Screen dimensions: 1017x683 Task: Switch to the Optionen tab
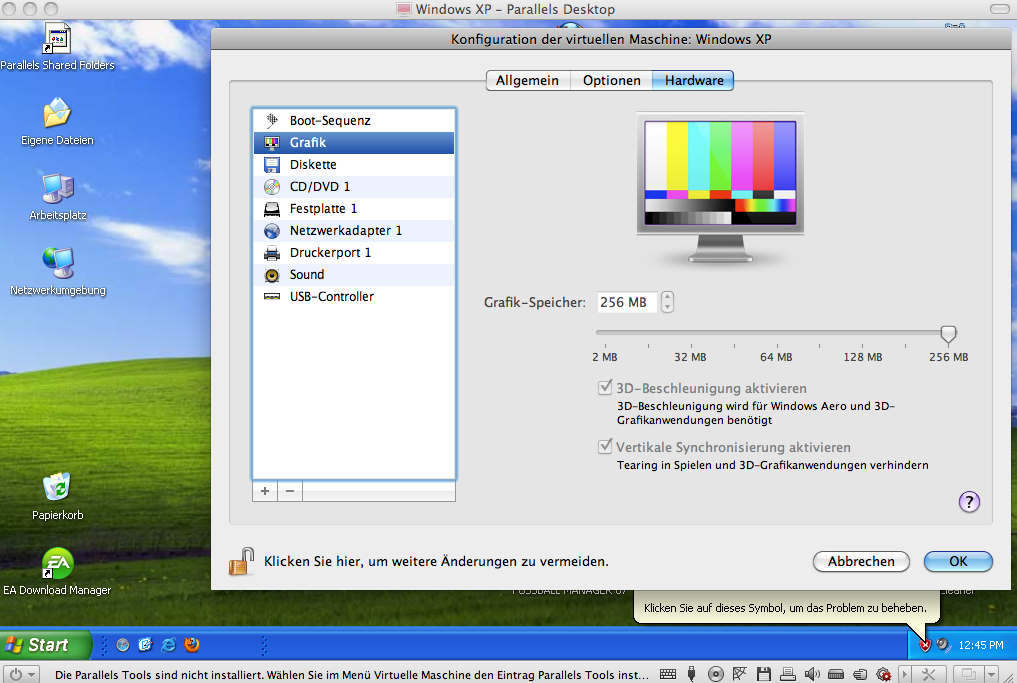(612, 80)
